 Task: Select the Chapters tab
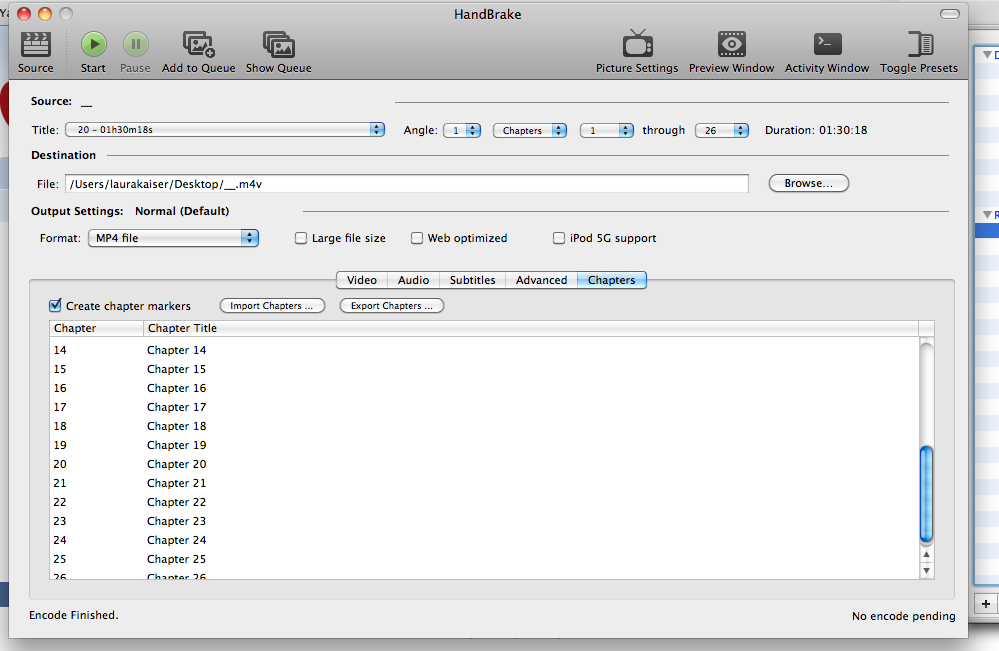[x=612, y=280]
